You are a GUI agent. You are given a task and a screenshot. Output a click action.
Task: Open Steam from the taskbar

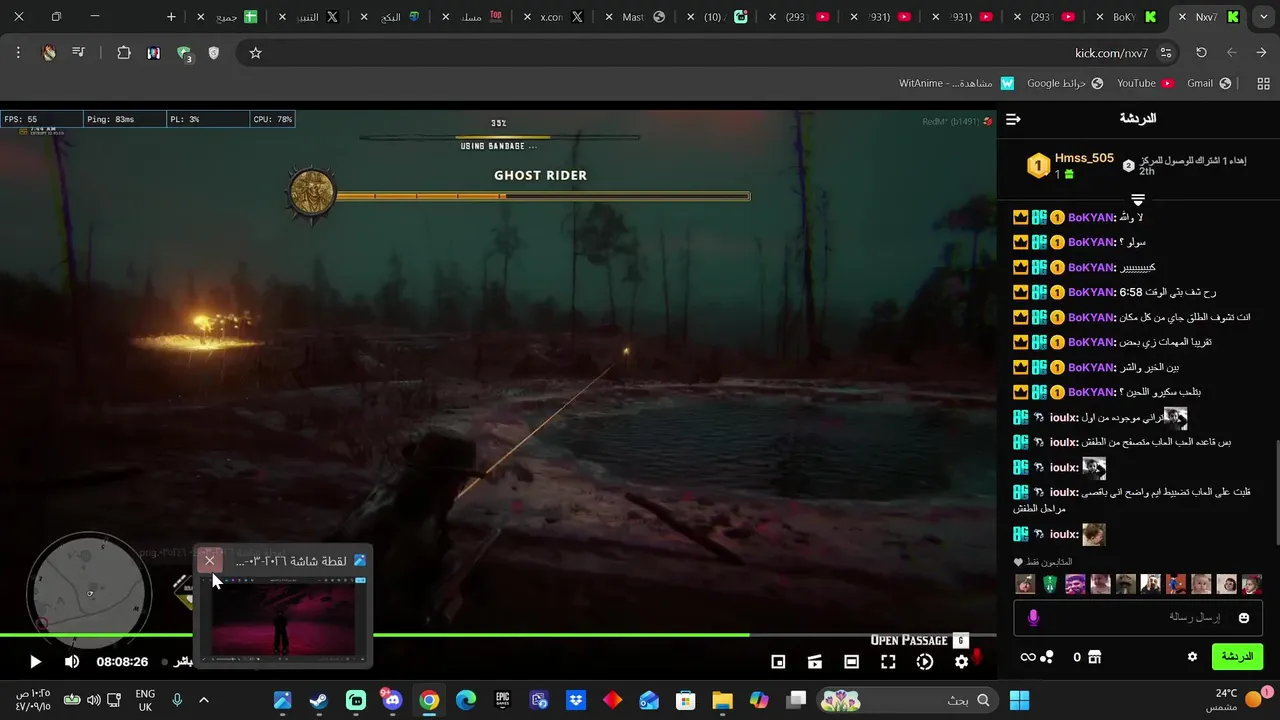[x=318, y=700]
